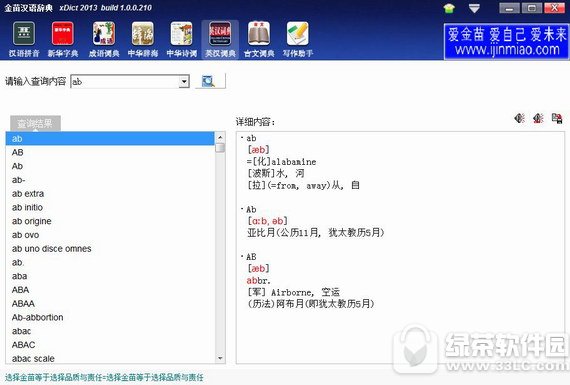The image size is (570, 385).
Task: Click the first speaker pronunciation icon
Action: click(x=519, y=118)
